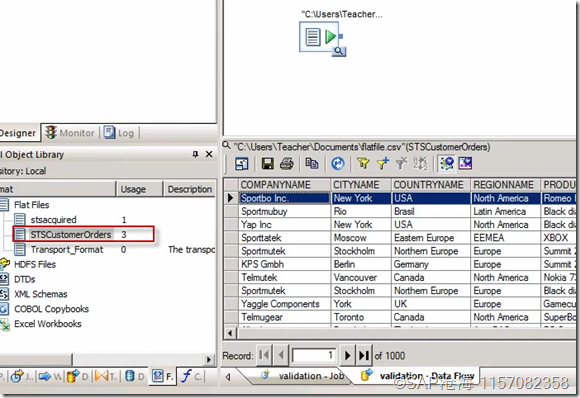The image size is (580, 398).
Task: Select the 'EEMEA' region cell
Action: (x=506, y=238)
